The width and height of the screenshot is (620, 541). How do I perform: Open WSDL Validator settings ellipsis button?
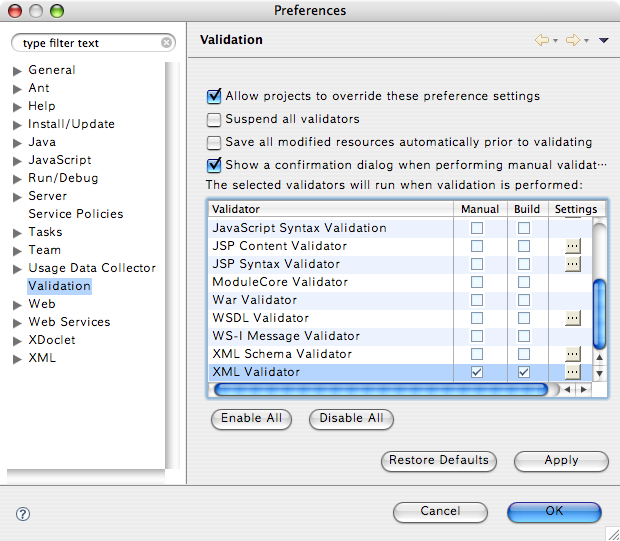pyautogui.click(x=573, y=318)
